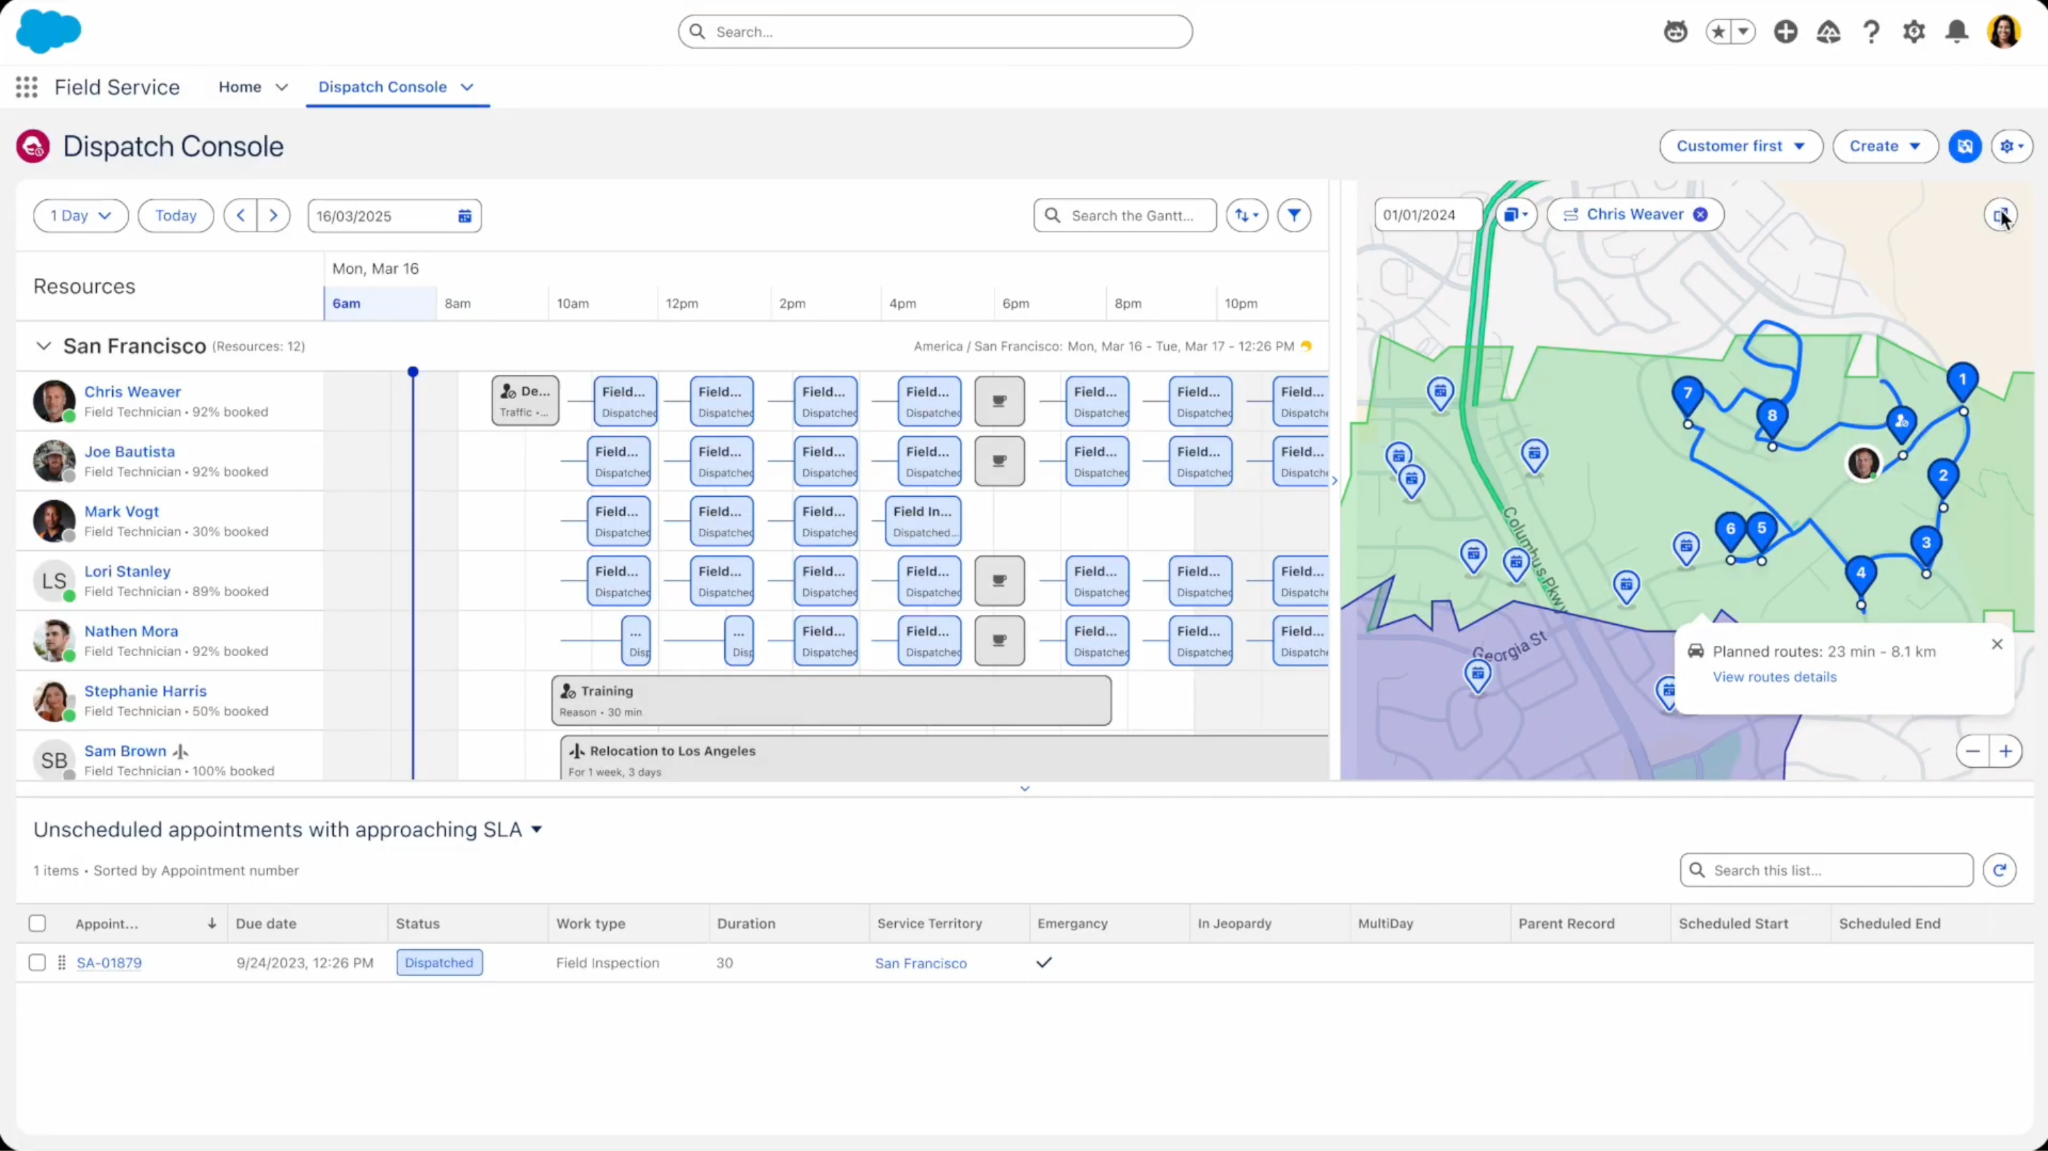Click Relocation to Los Angeles block
The image size is (2048, 1151).
tap(944, 758)
